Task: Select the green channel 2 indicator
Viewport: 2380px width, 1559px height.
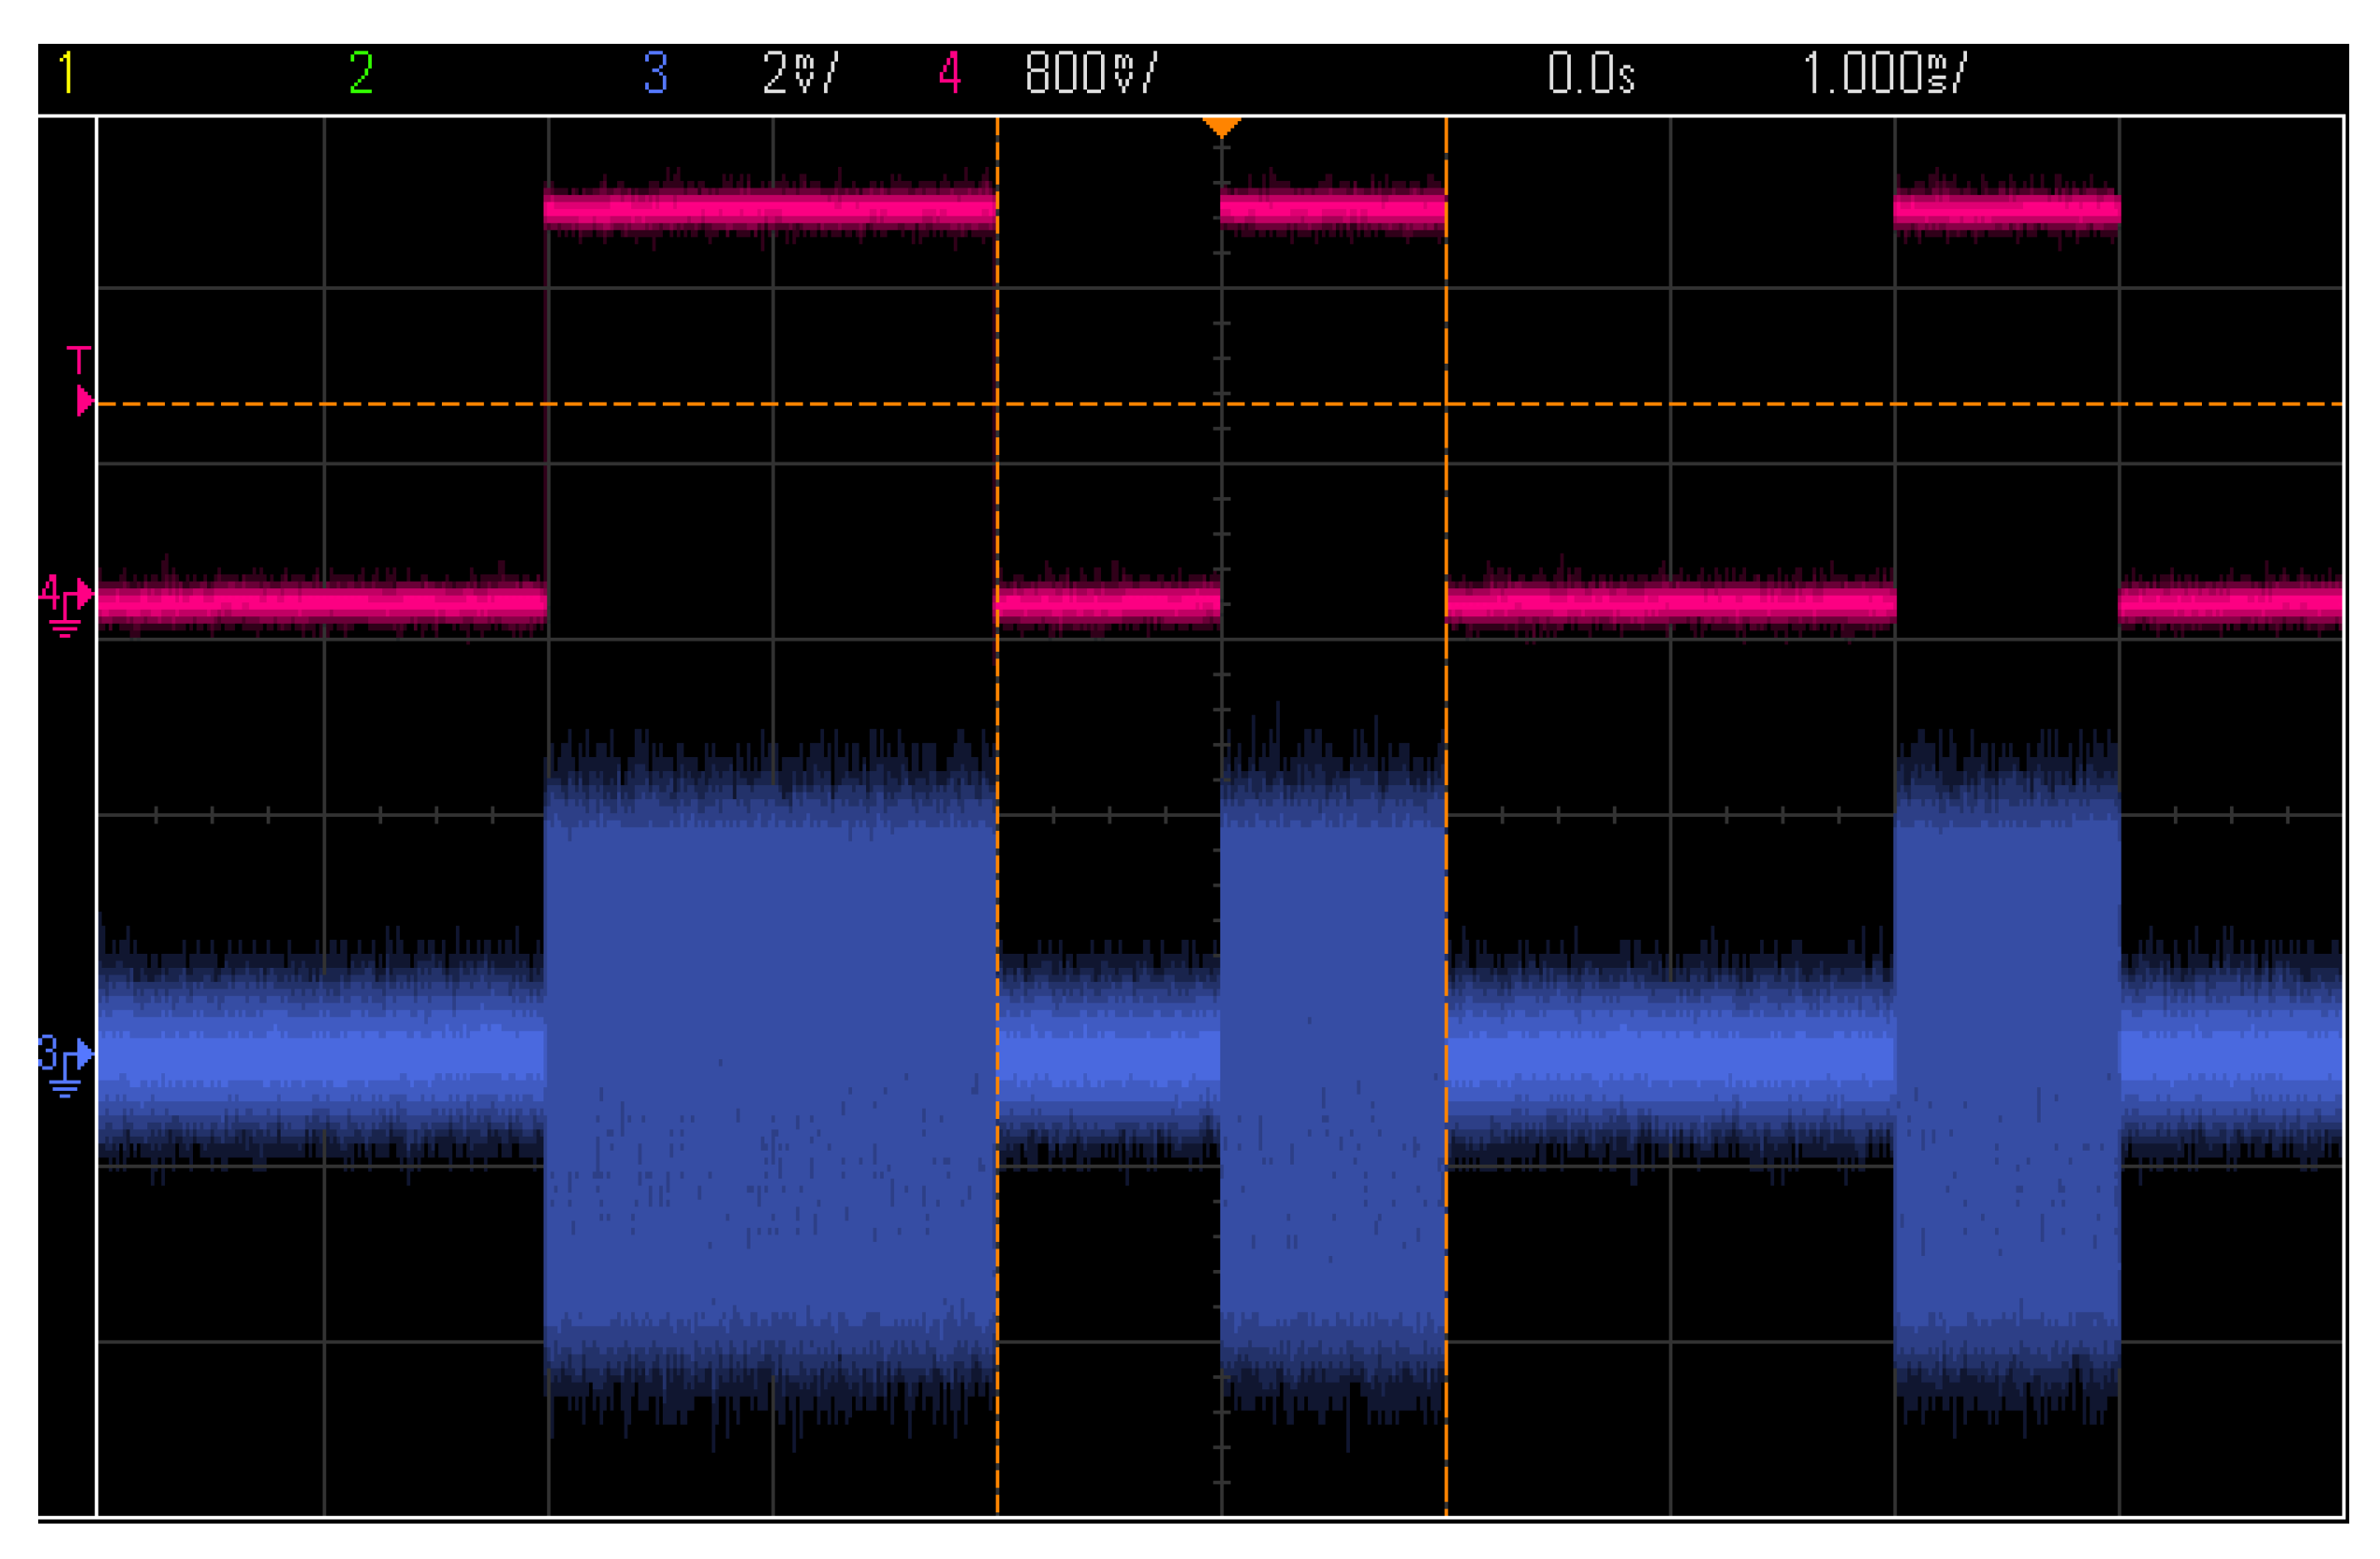Action: (x=361, y=73)
